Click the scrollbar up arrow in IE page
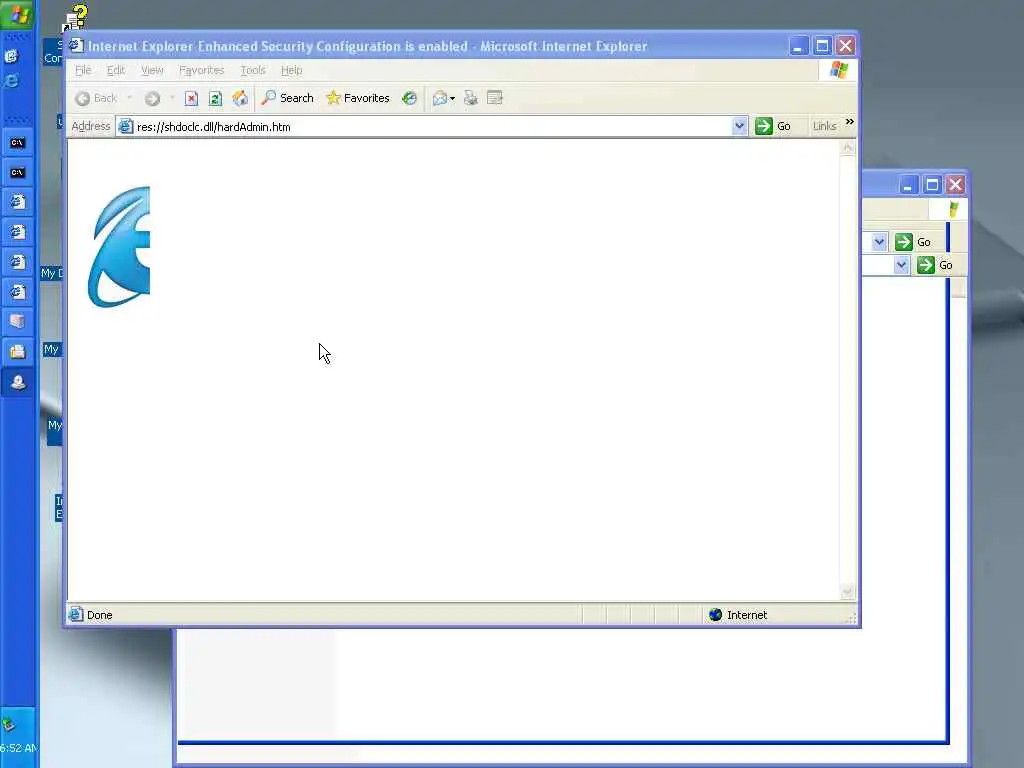The height and width of the screenshot is (768, 1024). (847, 148)
